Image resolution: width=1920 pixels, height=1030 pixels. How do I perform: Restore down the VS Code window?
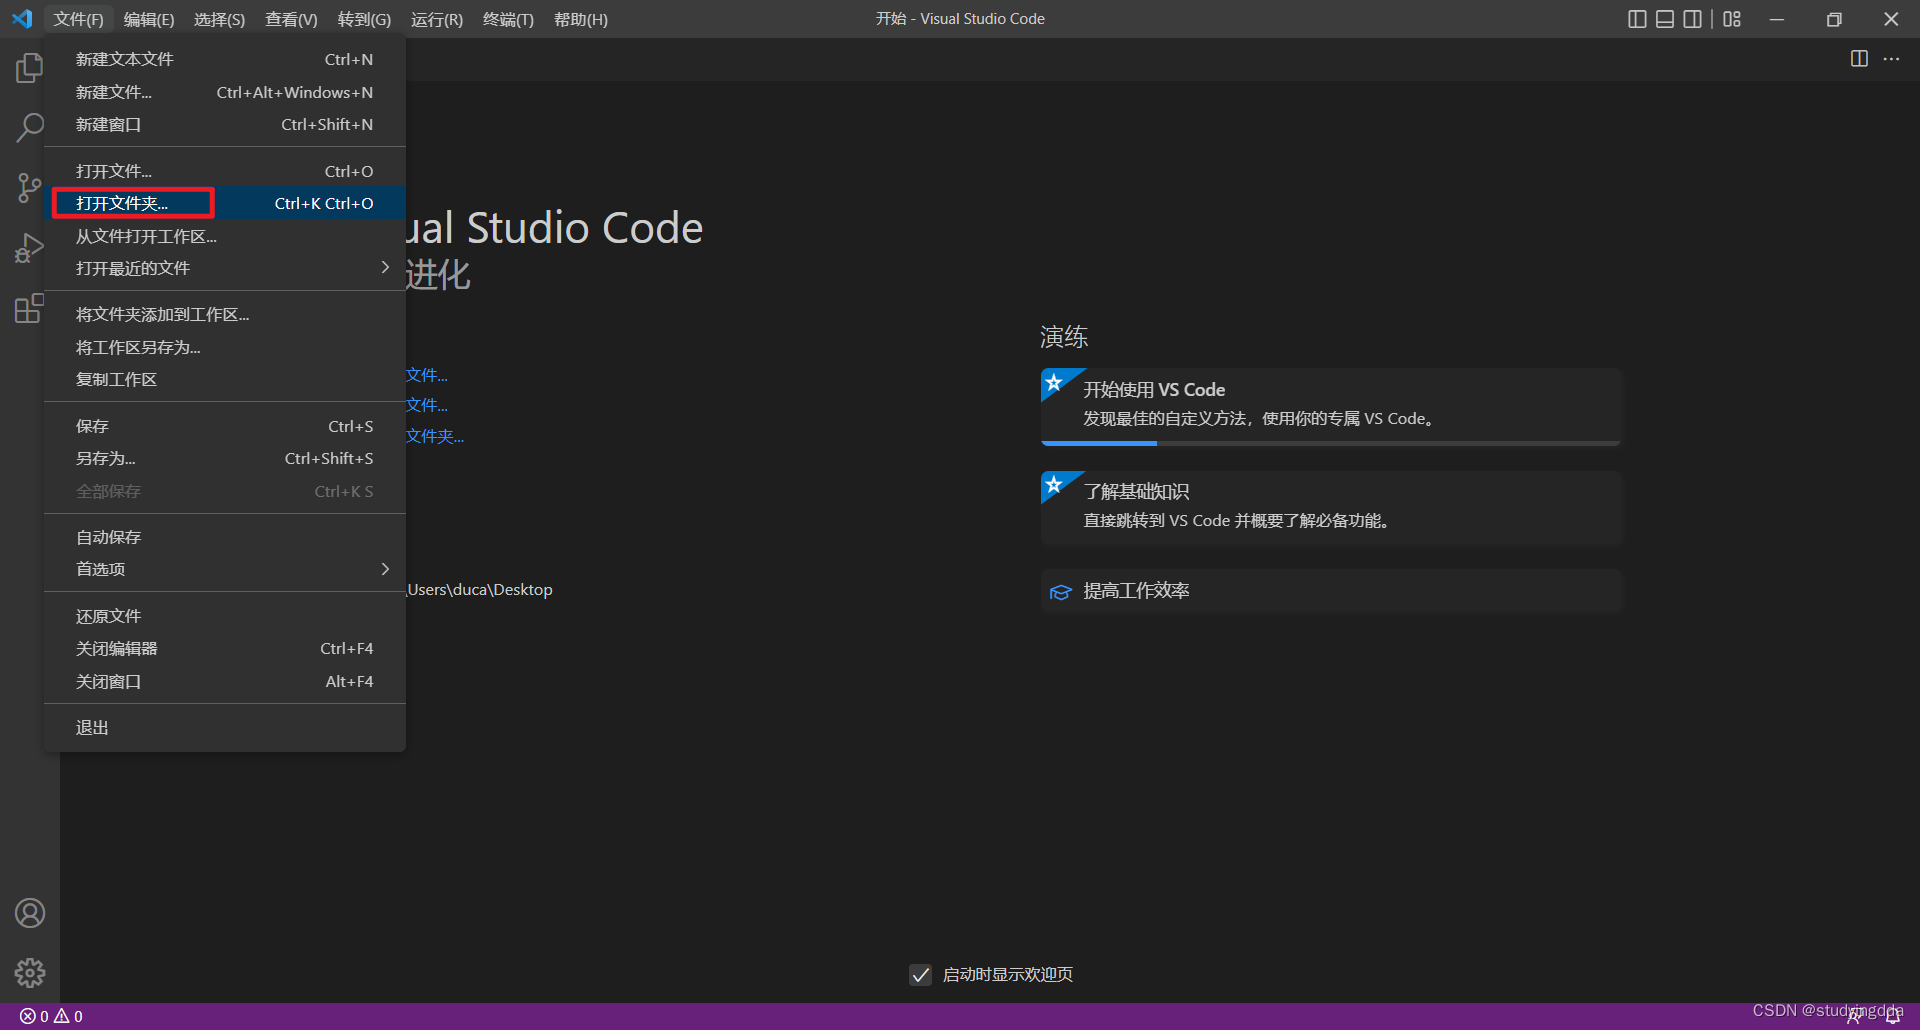pyautogui.click(x=1834, y=19)
